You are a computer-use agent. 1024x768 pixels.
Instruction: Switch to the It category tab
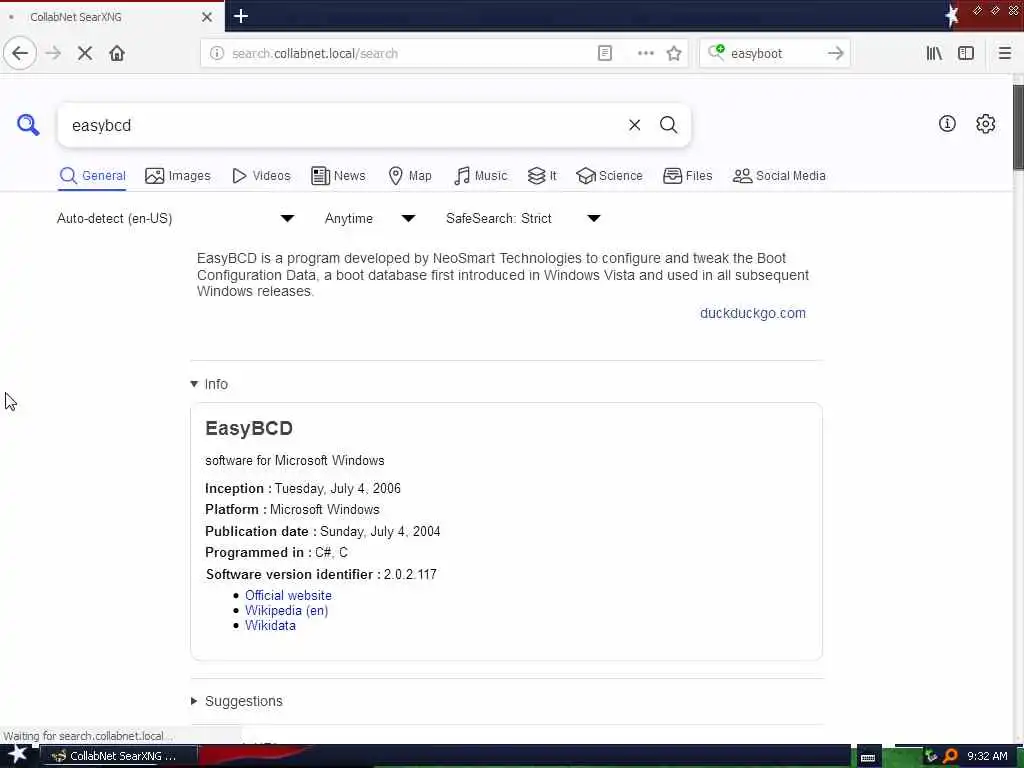[x=542, y=176]
